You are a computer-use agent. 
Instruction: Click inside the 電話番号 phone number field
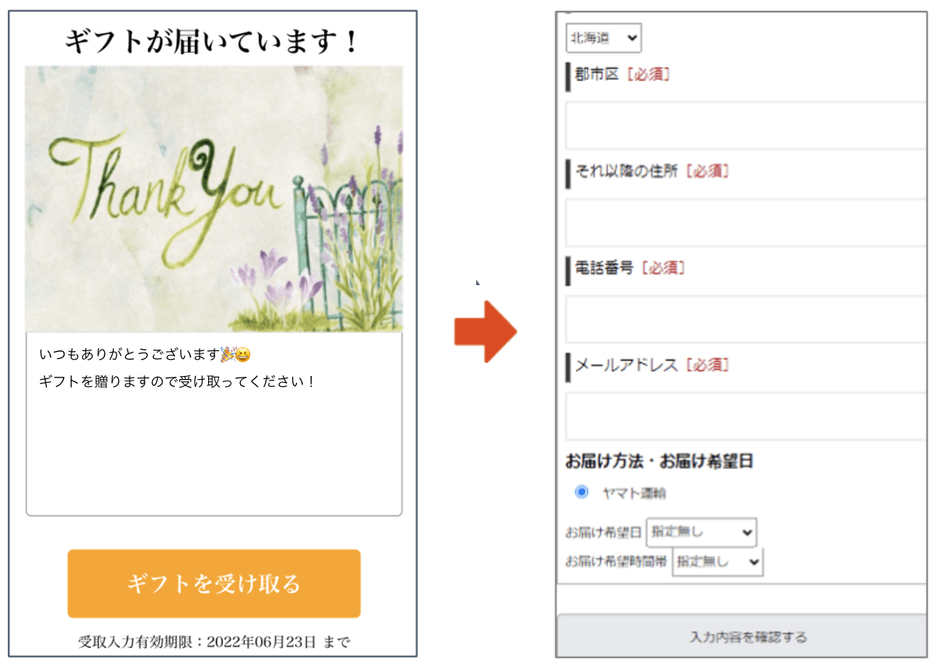(x=745, y=317)
